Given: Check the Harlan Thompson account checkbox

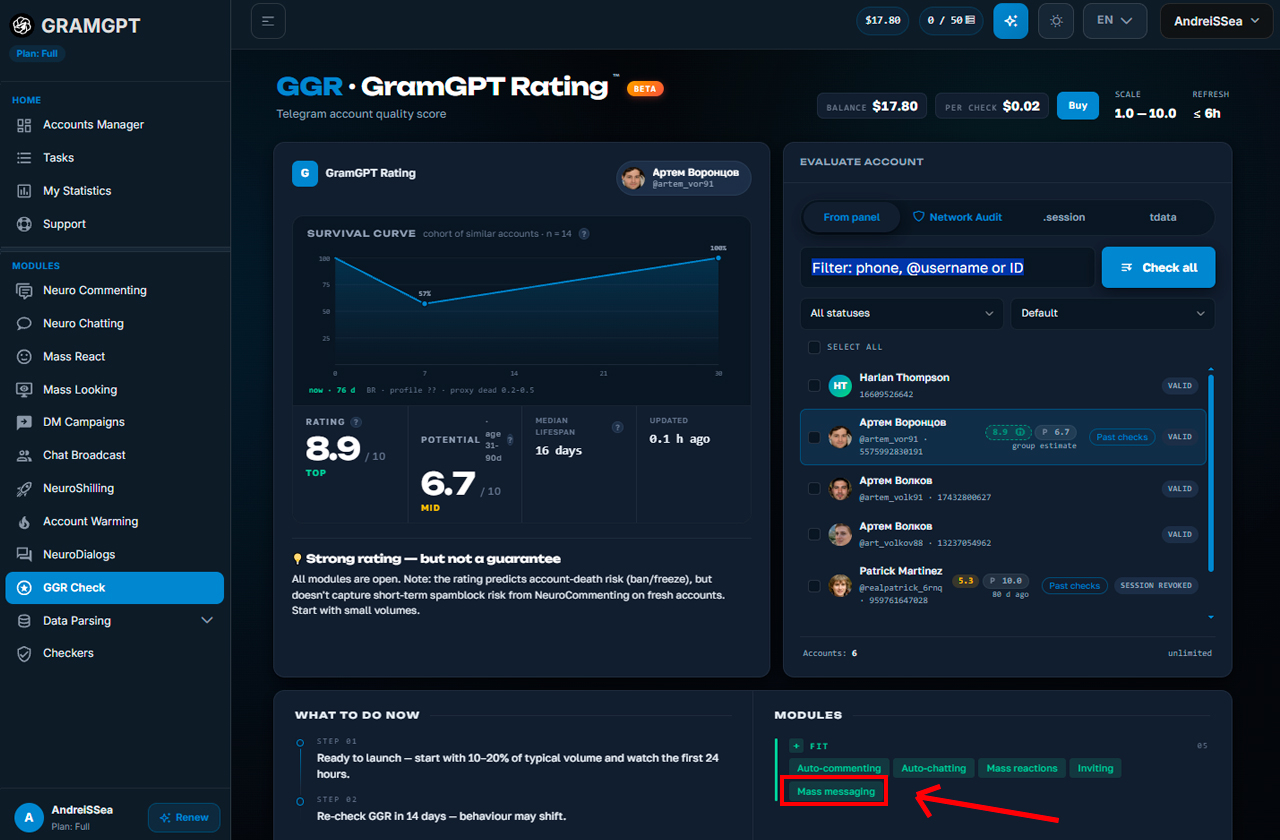Looking at the screenshot, I should pos(814,385).
